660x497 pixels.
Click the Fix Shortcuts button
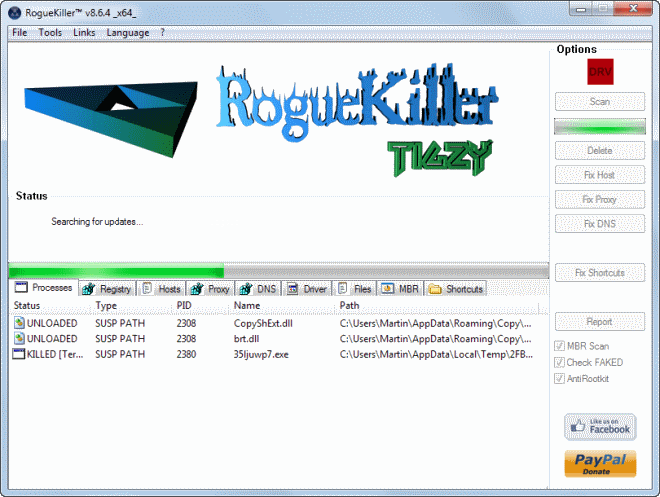(600, 272)
